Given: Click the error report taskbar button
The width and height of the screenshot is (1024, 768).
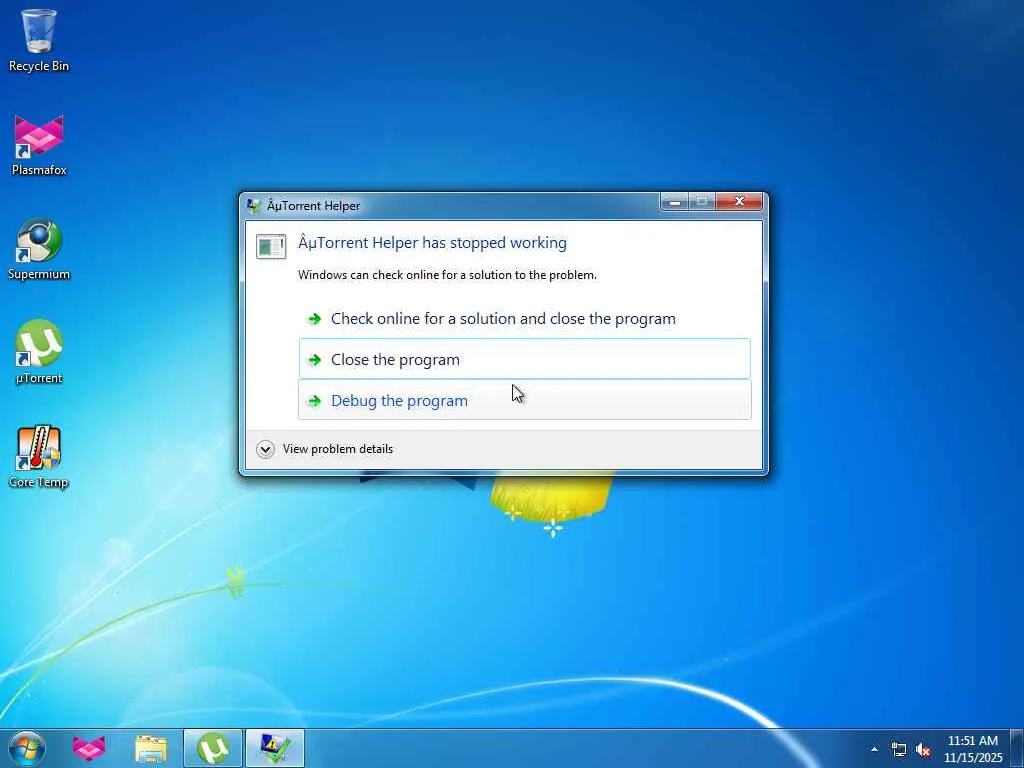Looking at the screenshot, I should pos(275,748).
